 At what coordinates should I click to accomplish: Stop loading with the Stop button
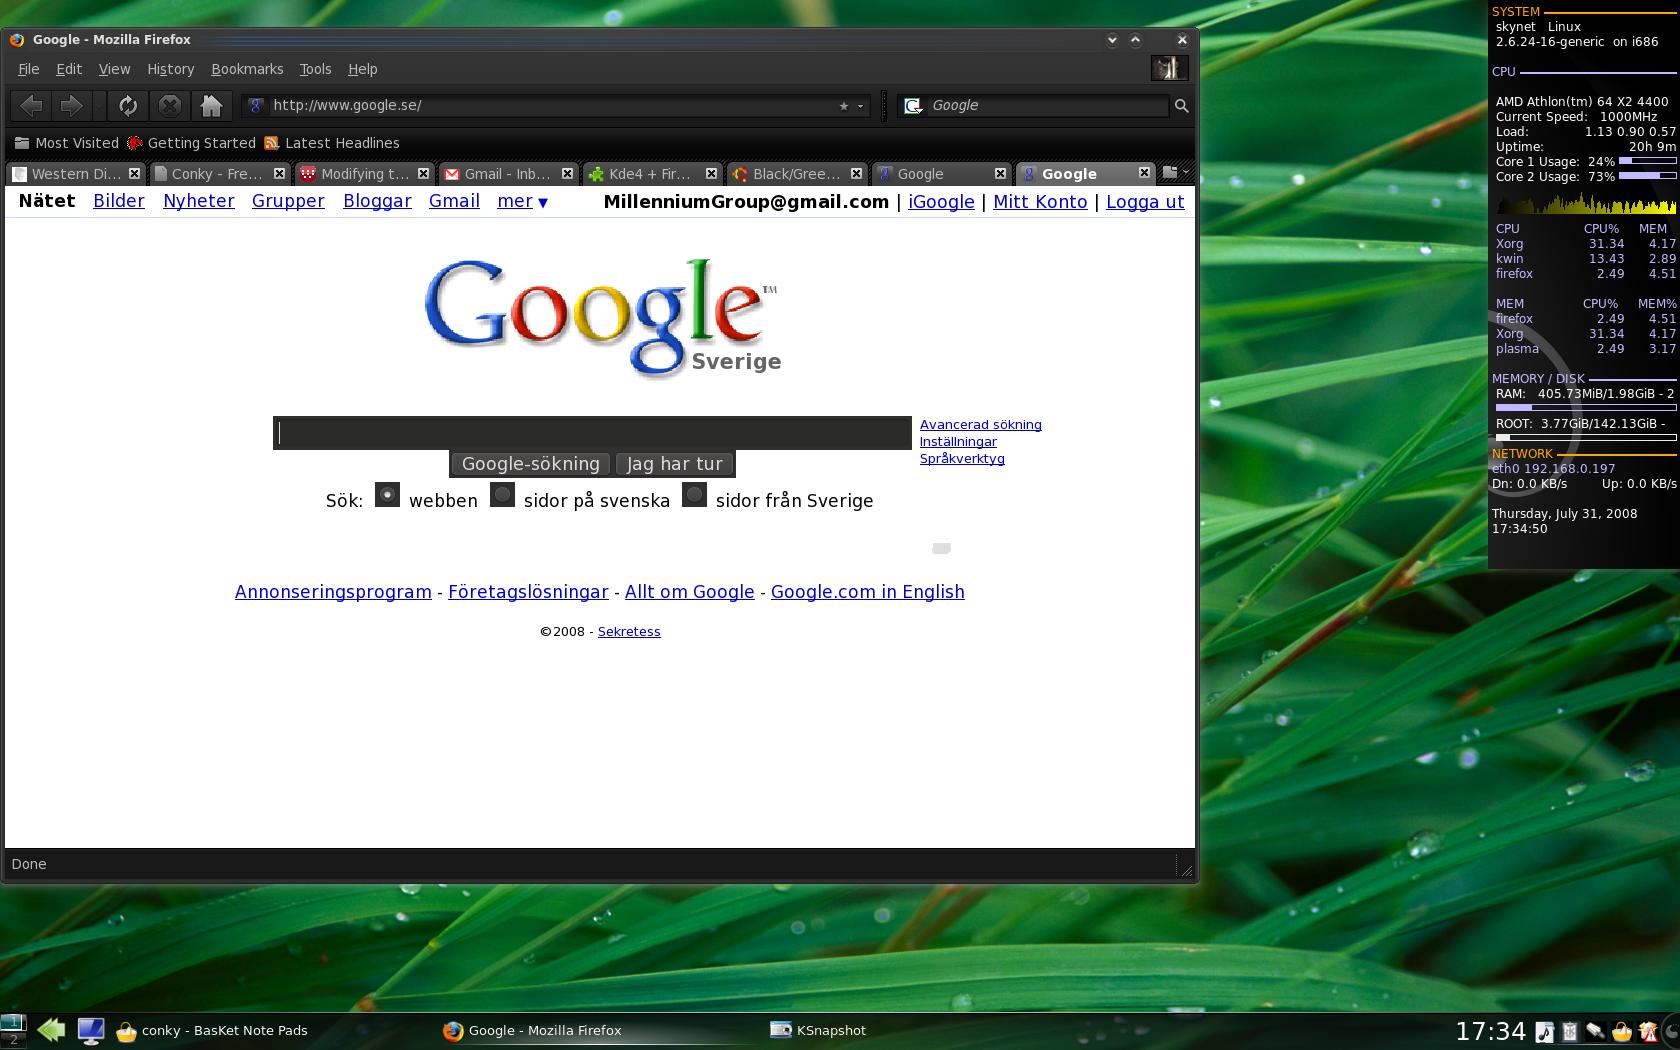pyautogui.click(x=170, y=105)
